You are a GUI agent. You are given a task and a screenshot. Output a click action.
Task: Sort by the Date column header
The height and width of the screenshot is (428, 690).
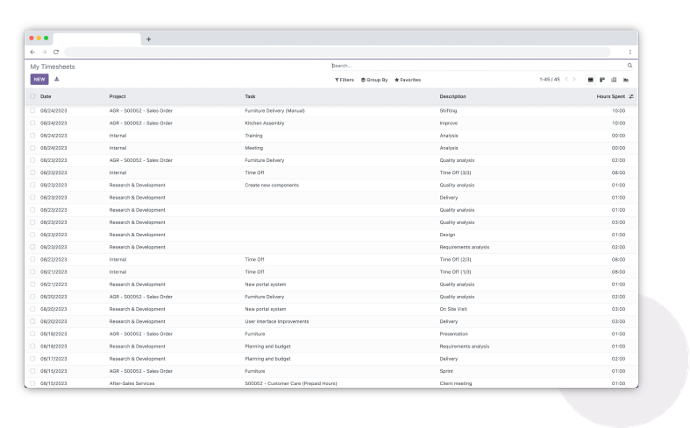coord(46,96)
